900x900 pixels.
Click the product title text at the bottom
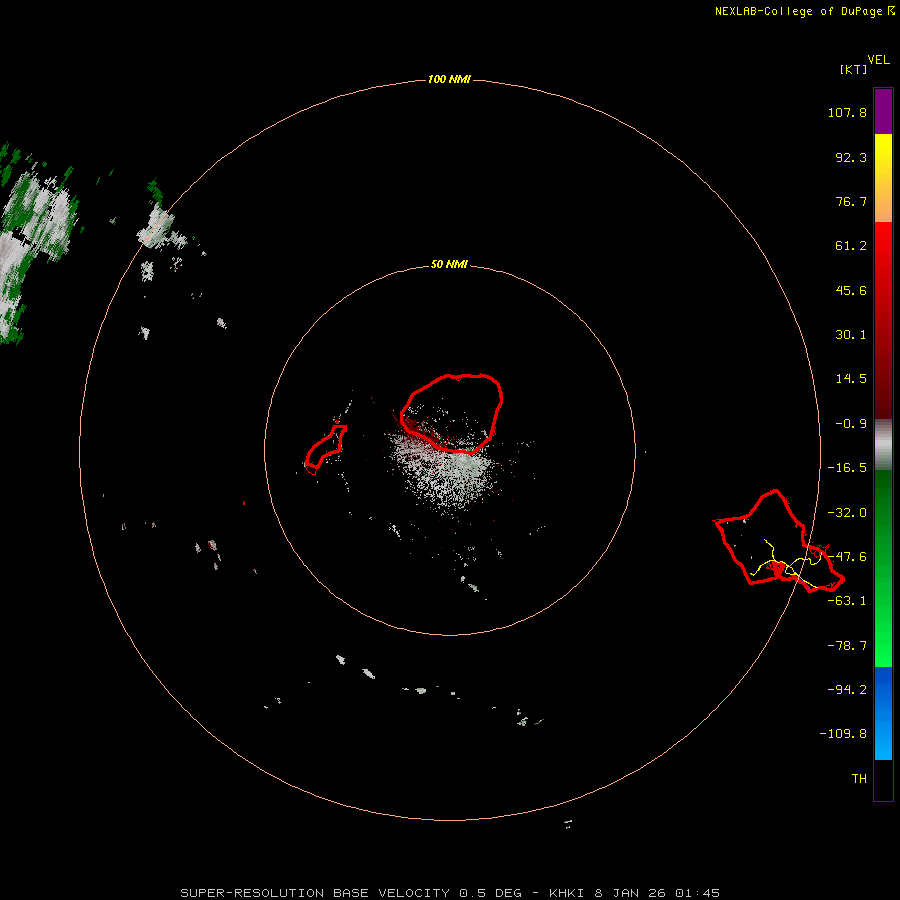[449, 893]
